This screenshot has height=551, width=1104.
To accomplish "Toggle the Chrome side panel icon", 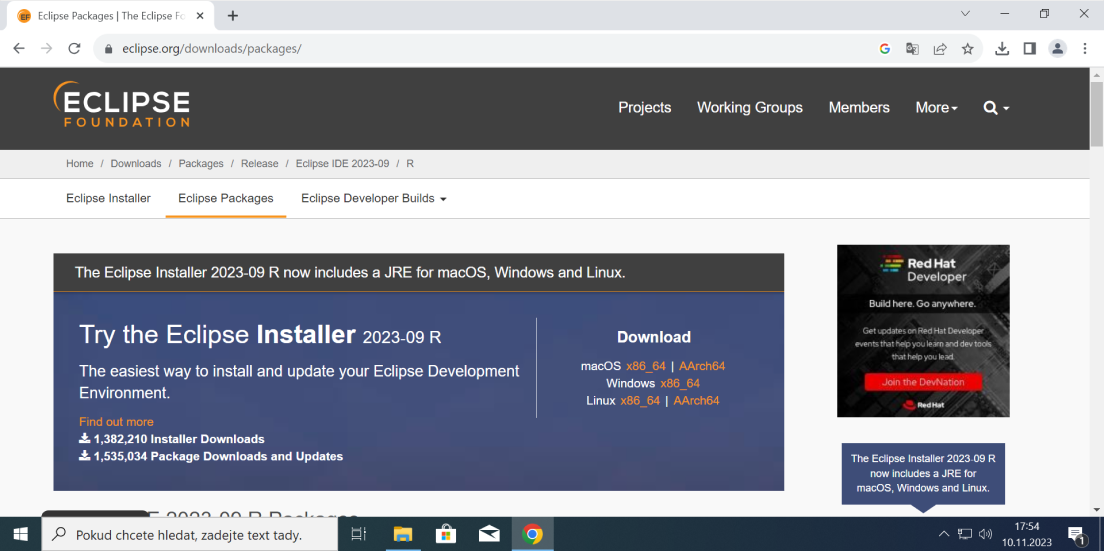I will 1029,49.
